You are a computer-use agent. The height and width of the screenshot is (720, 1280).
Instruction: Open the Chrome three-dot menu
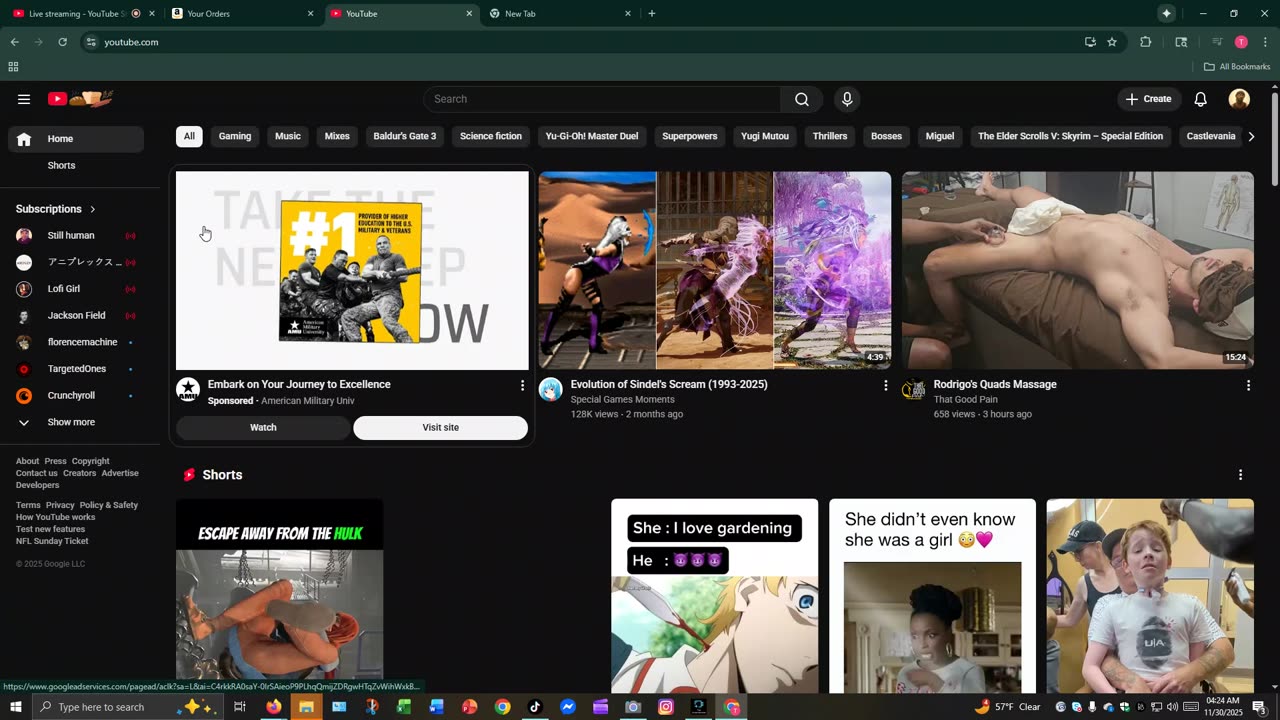pyautogui.click(x=1266, y=42)
